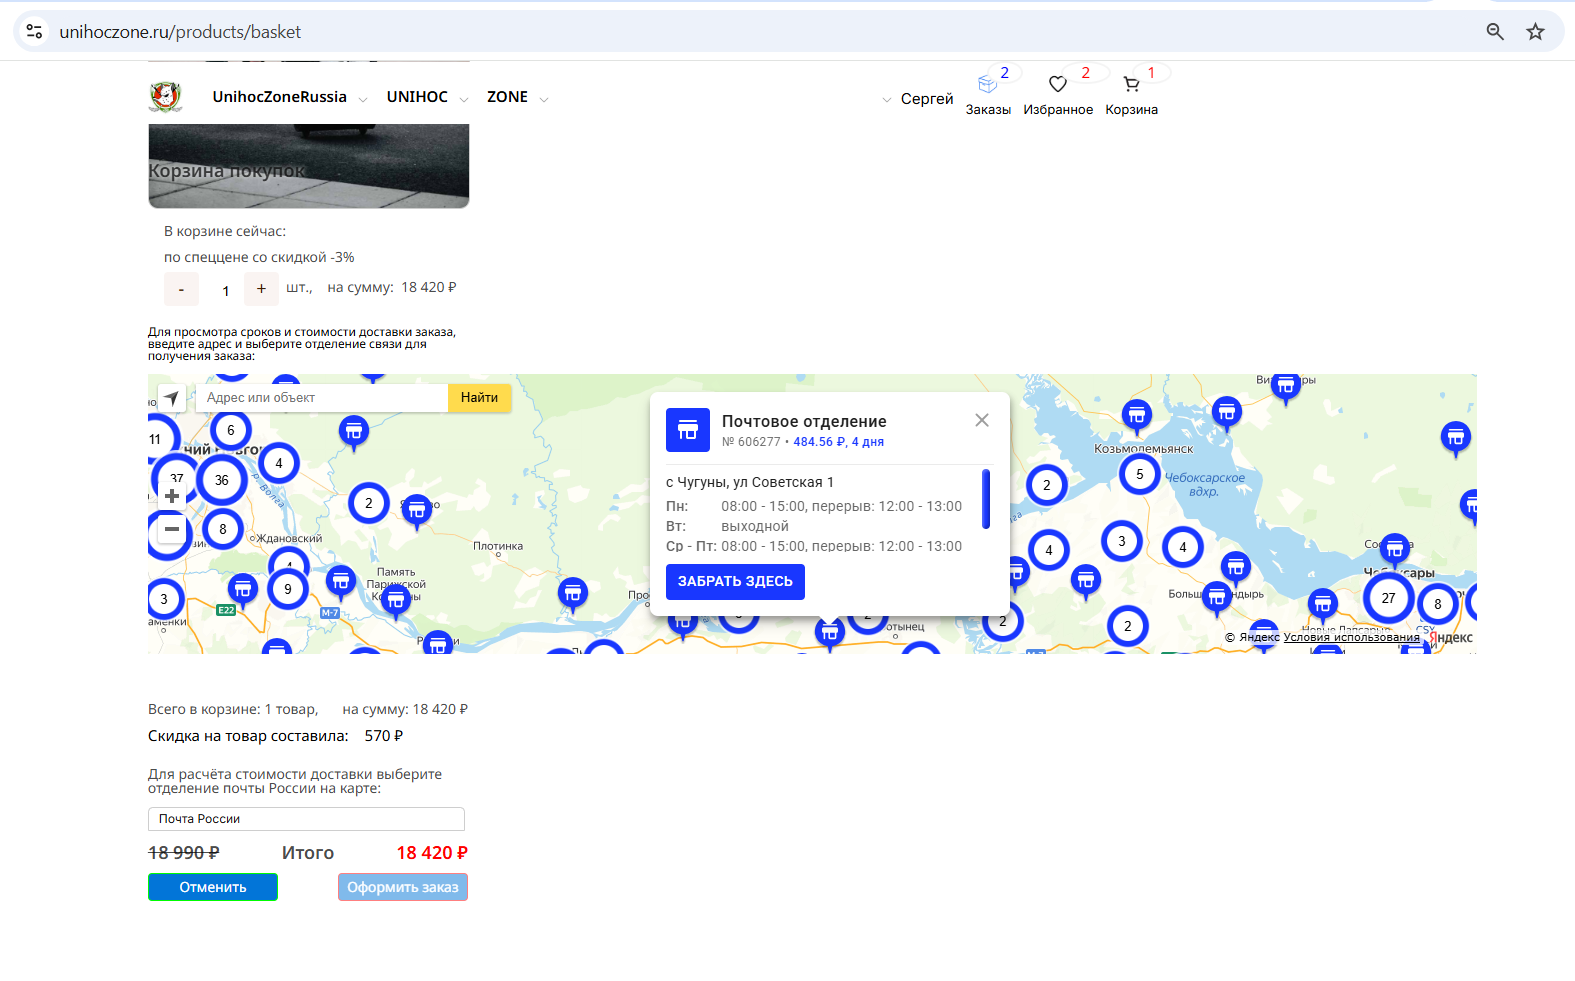The width and height of the screenshot is (1575, 981).
Task: Select the map cluster marker labeled 5
Action: (1139, 474)
